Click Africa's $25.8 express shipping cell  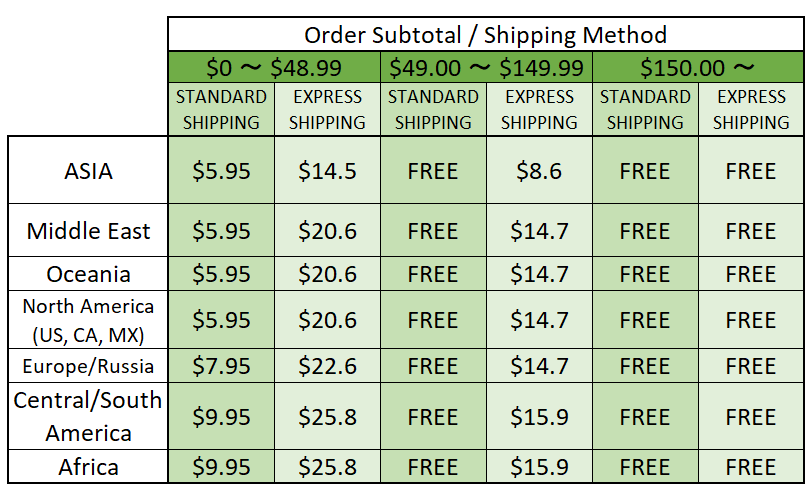click(327, 467)
